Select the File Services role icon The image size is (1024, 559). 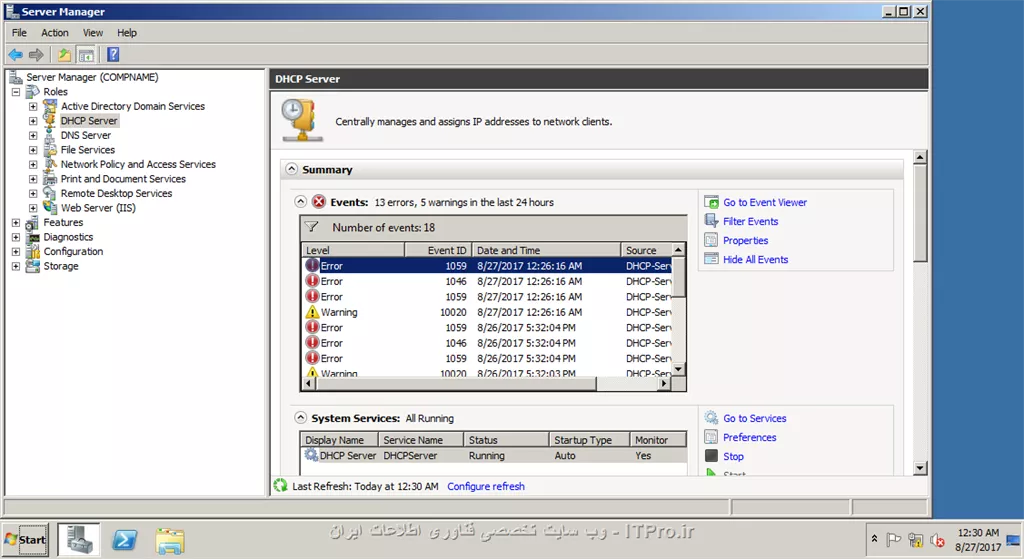tap(50, 150)
